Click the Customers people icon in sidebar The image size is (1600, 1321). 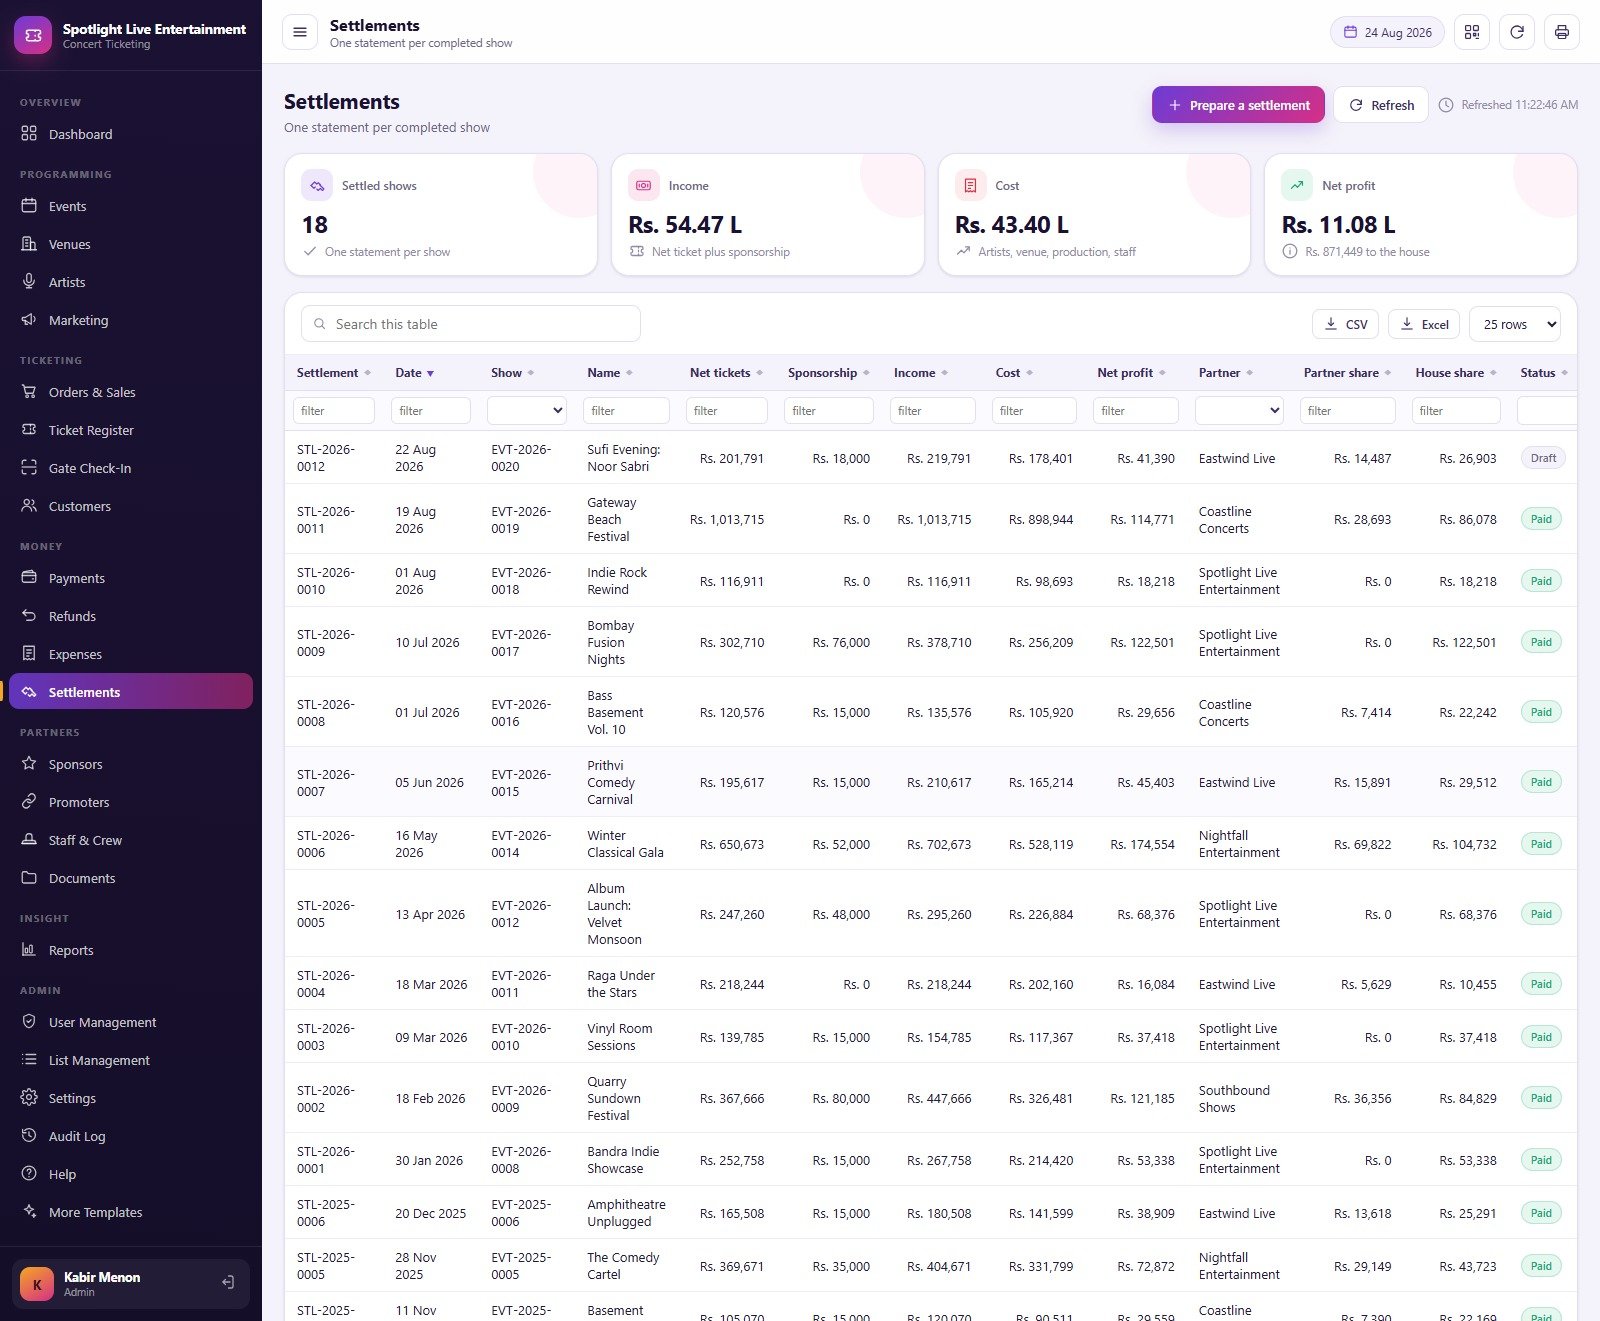click(29, 506)
